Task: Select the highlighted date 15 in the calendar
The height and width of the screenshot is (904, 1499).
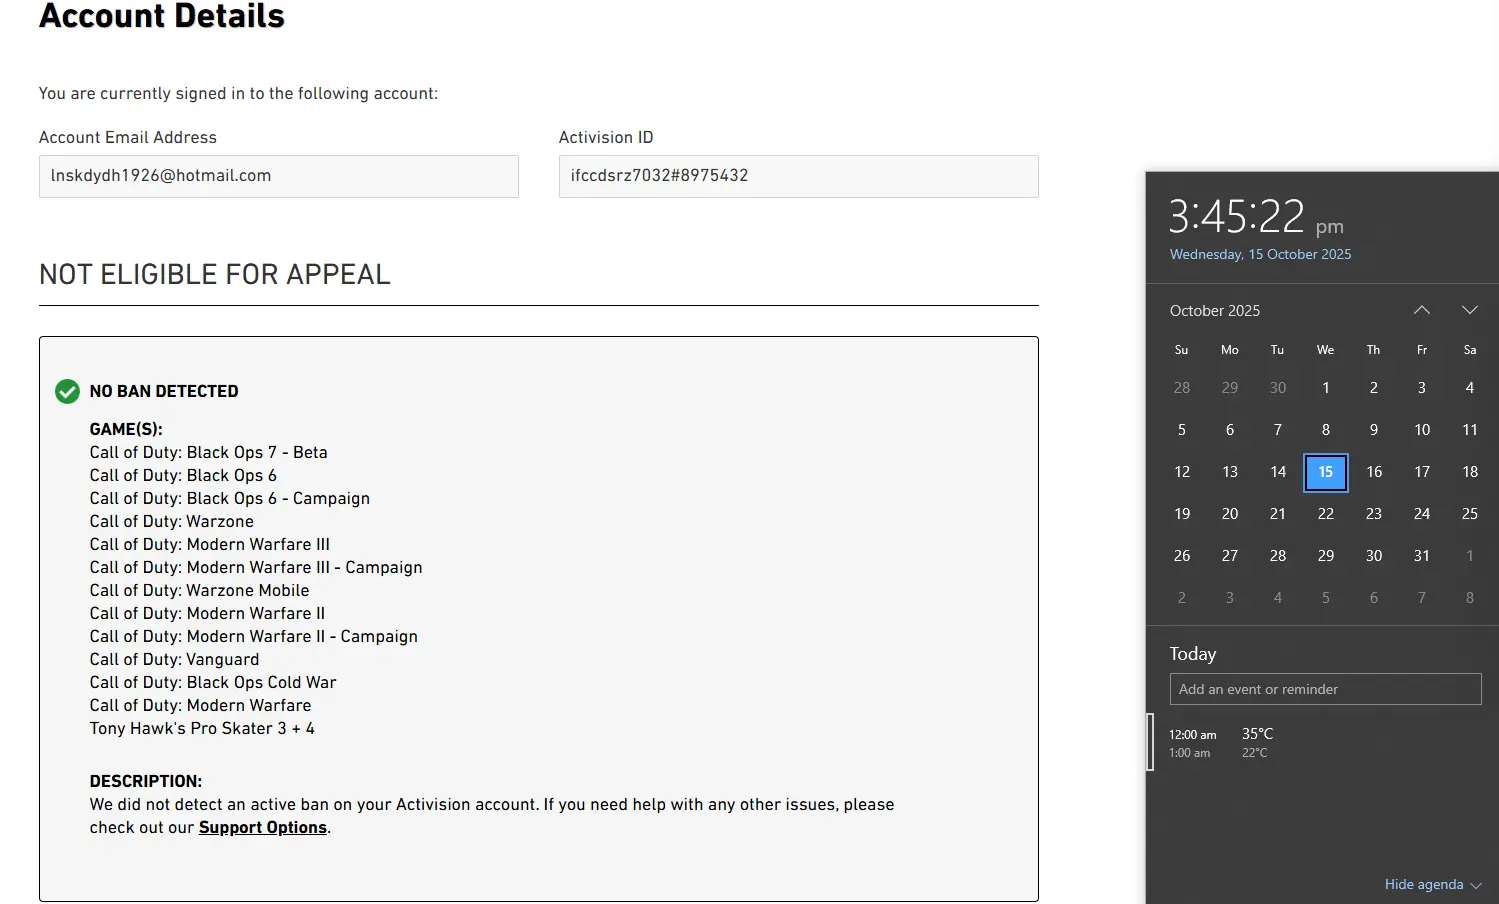Action: (x=1326, y=472)
